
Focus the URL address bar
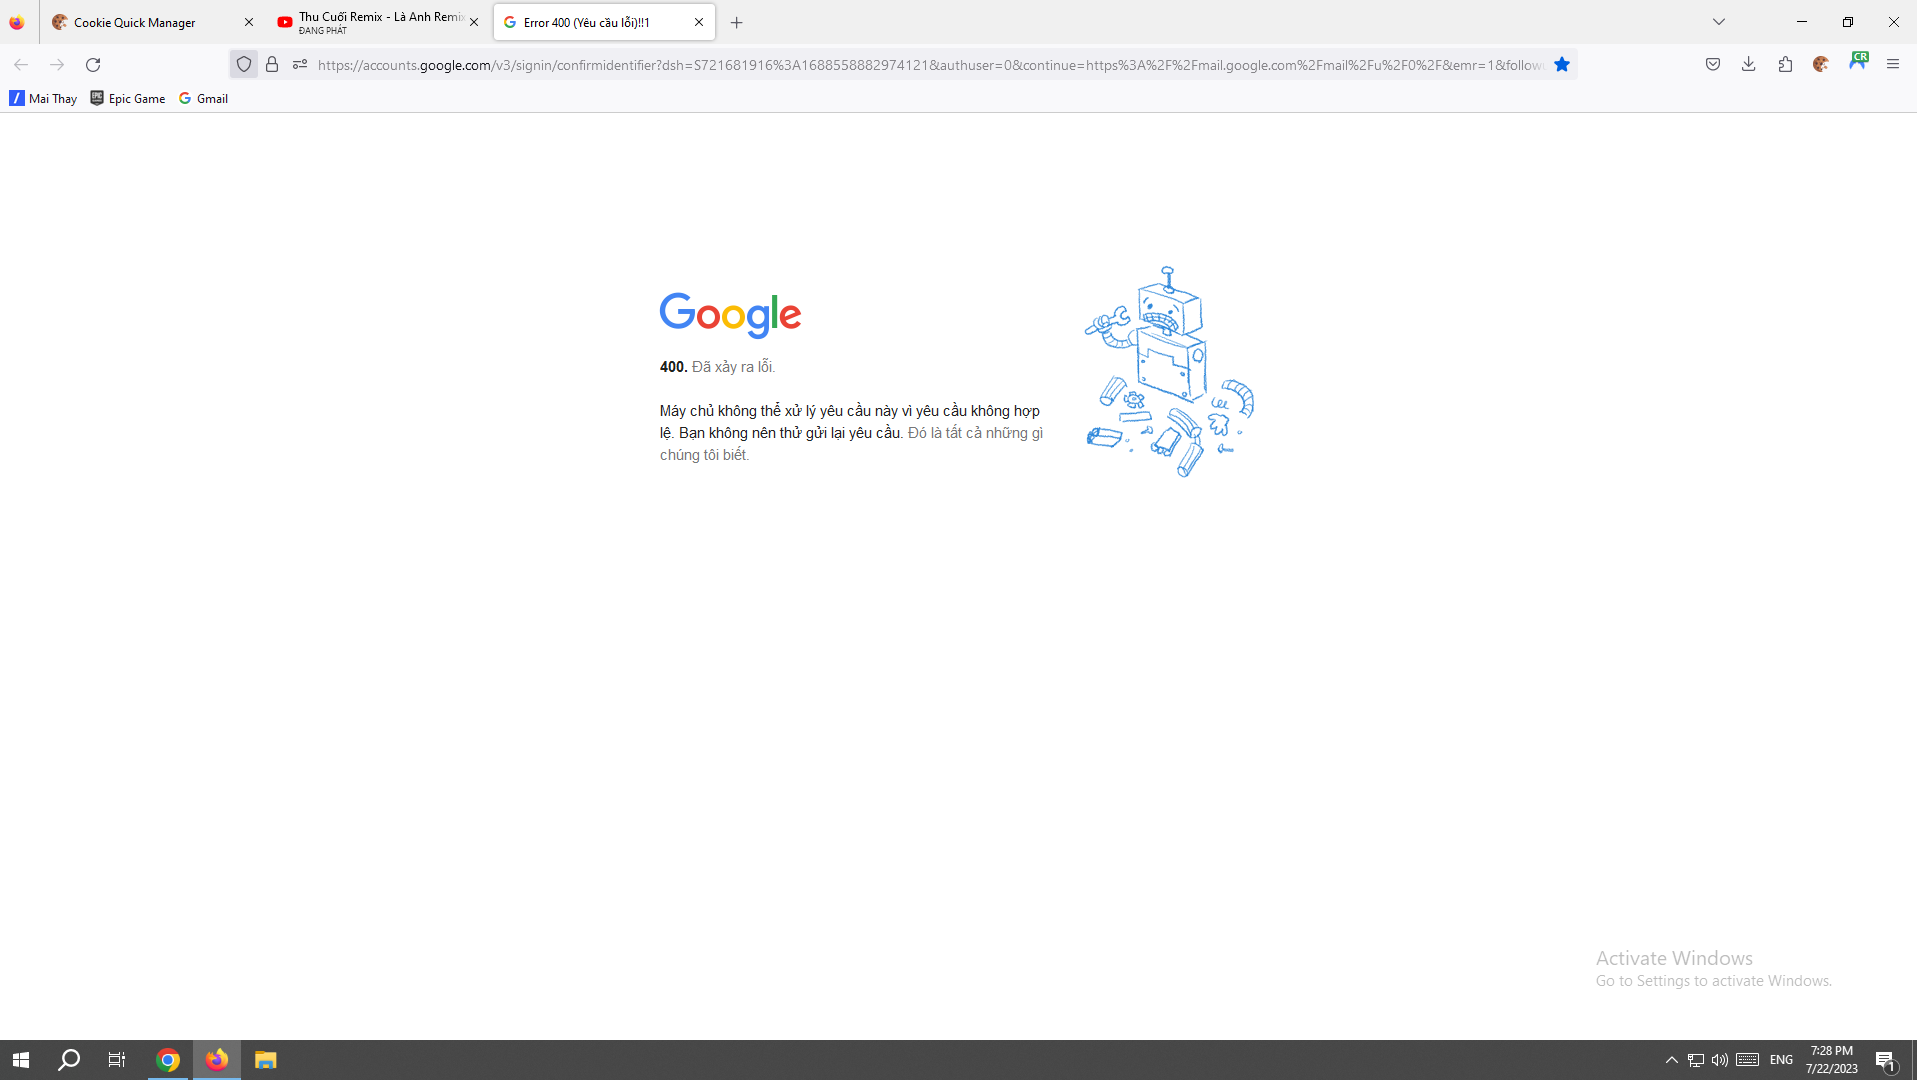[930, 65]
